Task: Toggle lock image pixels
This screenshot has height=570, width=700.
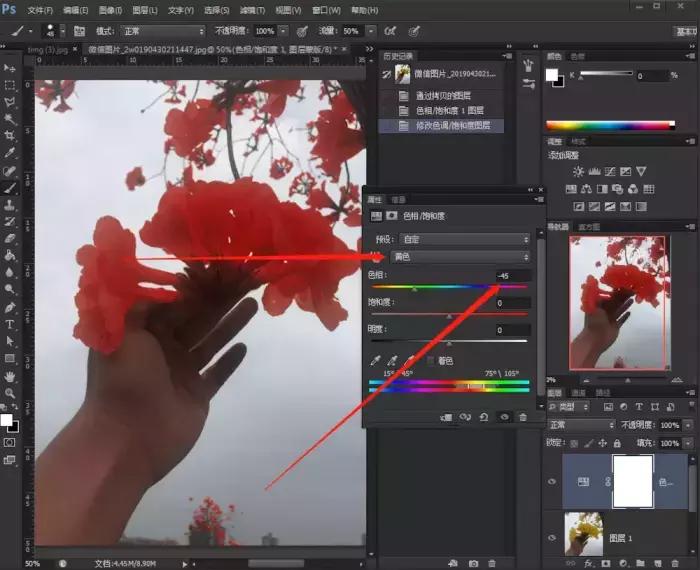Action: (x=589, y=443)
